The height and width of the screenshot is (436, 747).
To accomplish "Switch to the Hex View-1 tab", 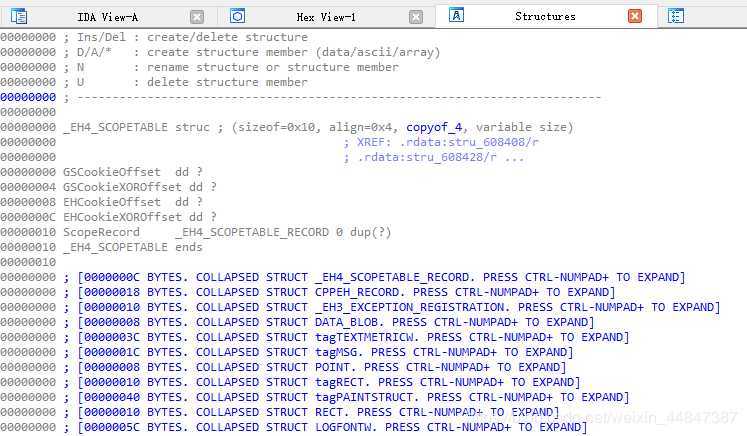I will pos(326,17).
